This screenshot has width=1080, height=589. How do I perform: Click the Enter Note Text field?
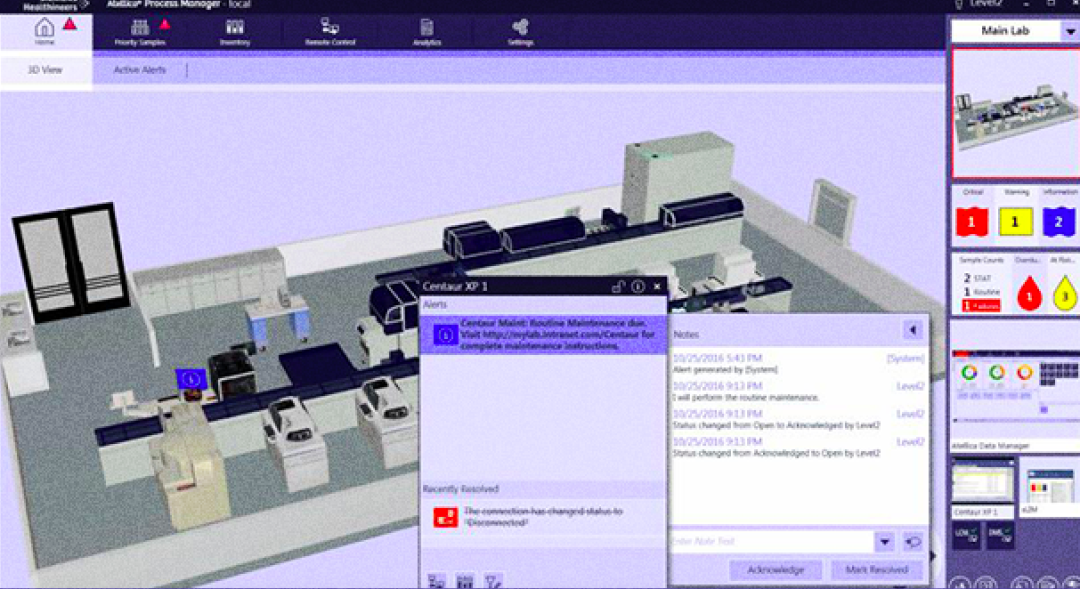click(x=770, y=542)
